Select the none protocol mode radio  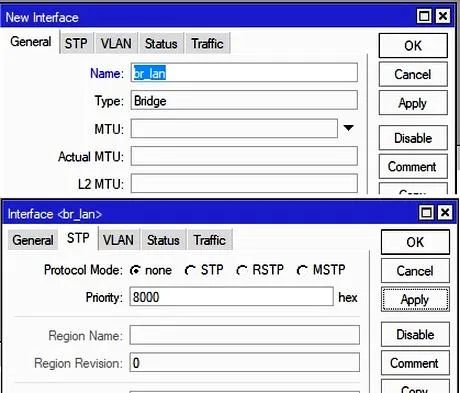click(135, 270)
